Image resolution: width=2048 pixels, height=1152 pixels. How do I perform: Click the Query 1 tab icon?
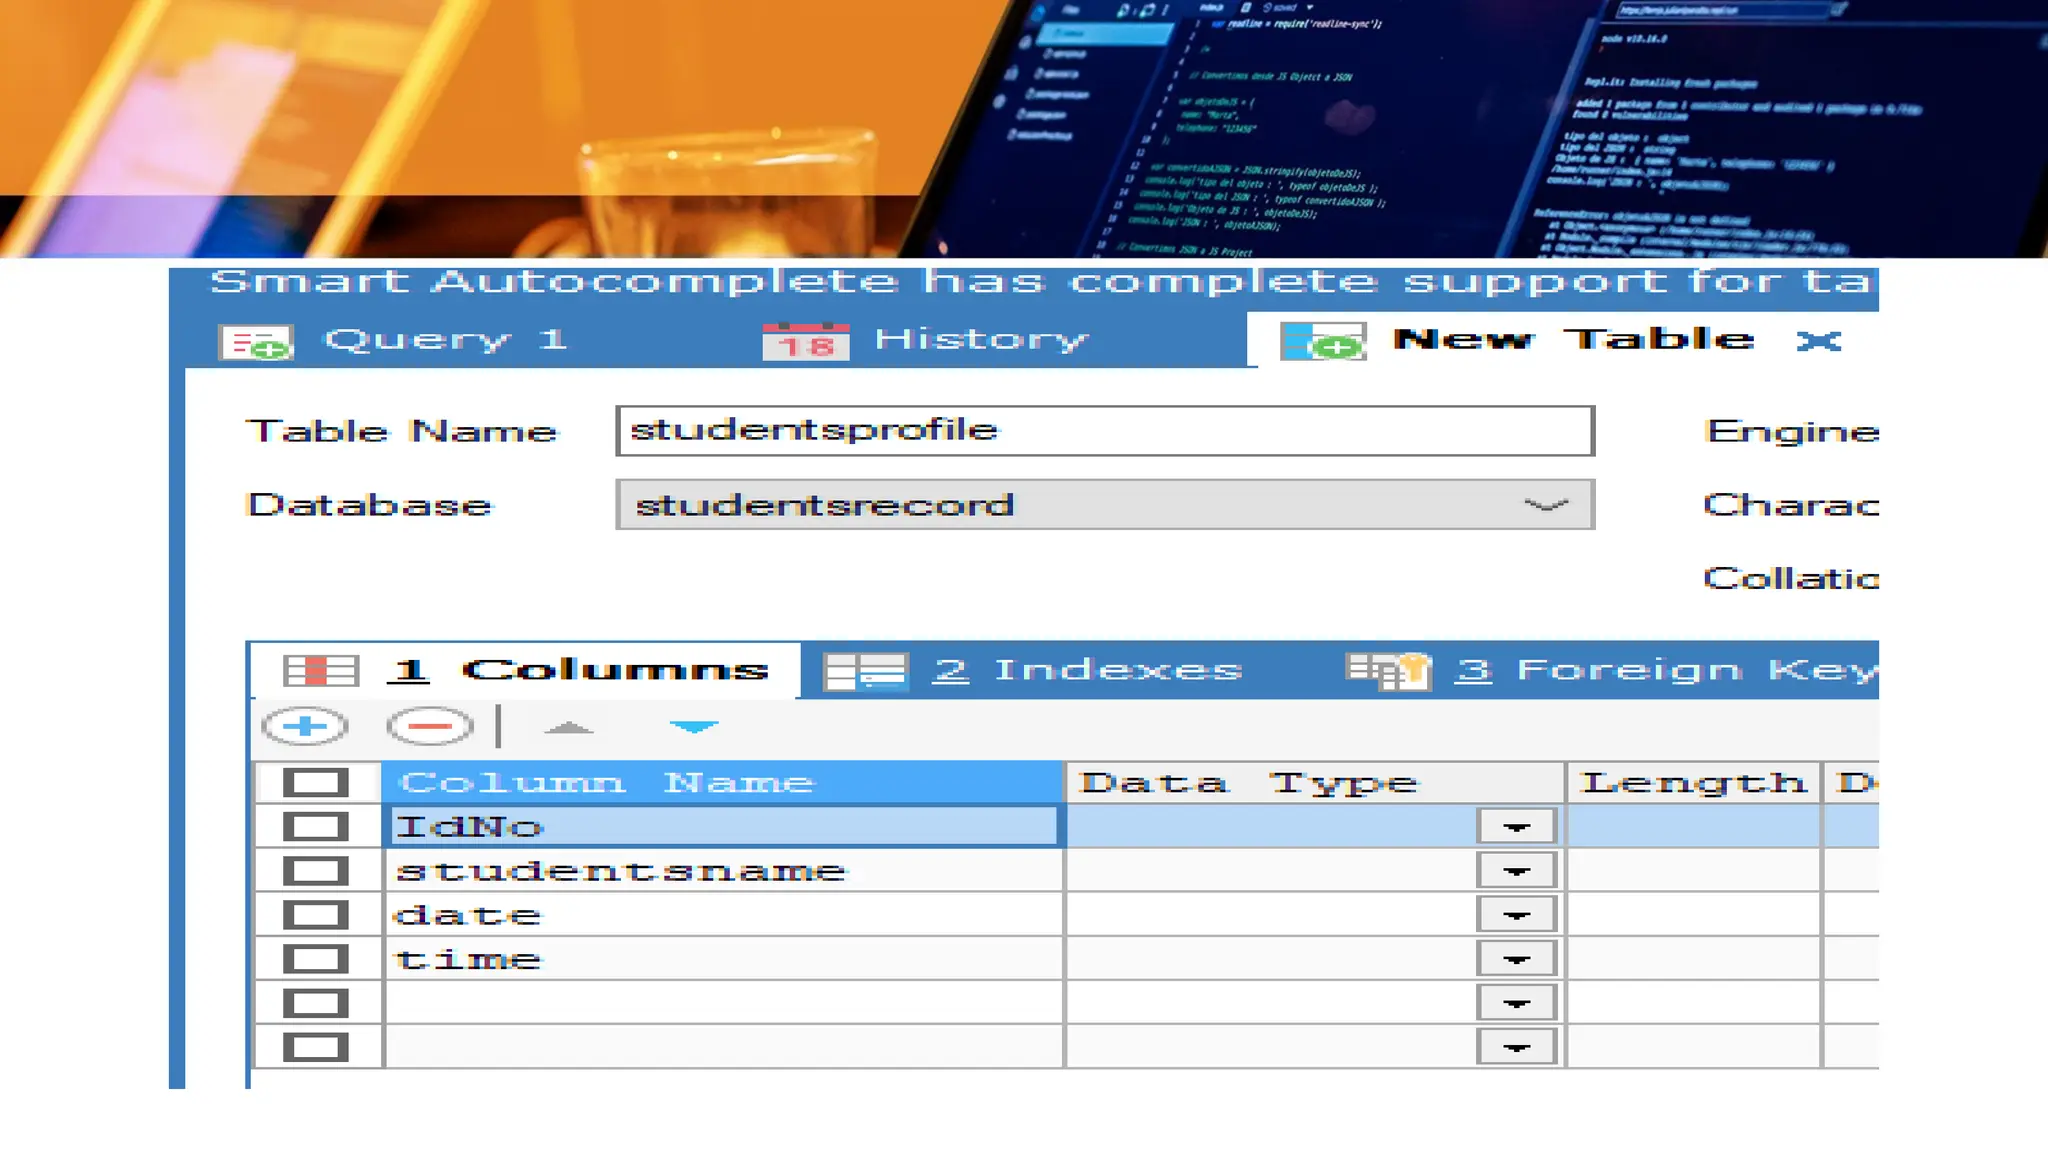[255, 342]
